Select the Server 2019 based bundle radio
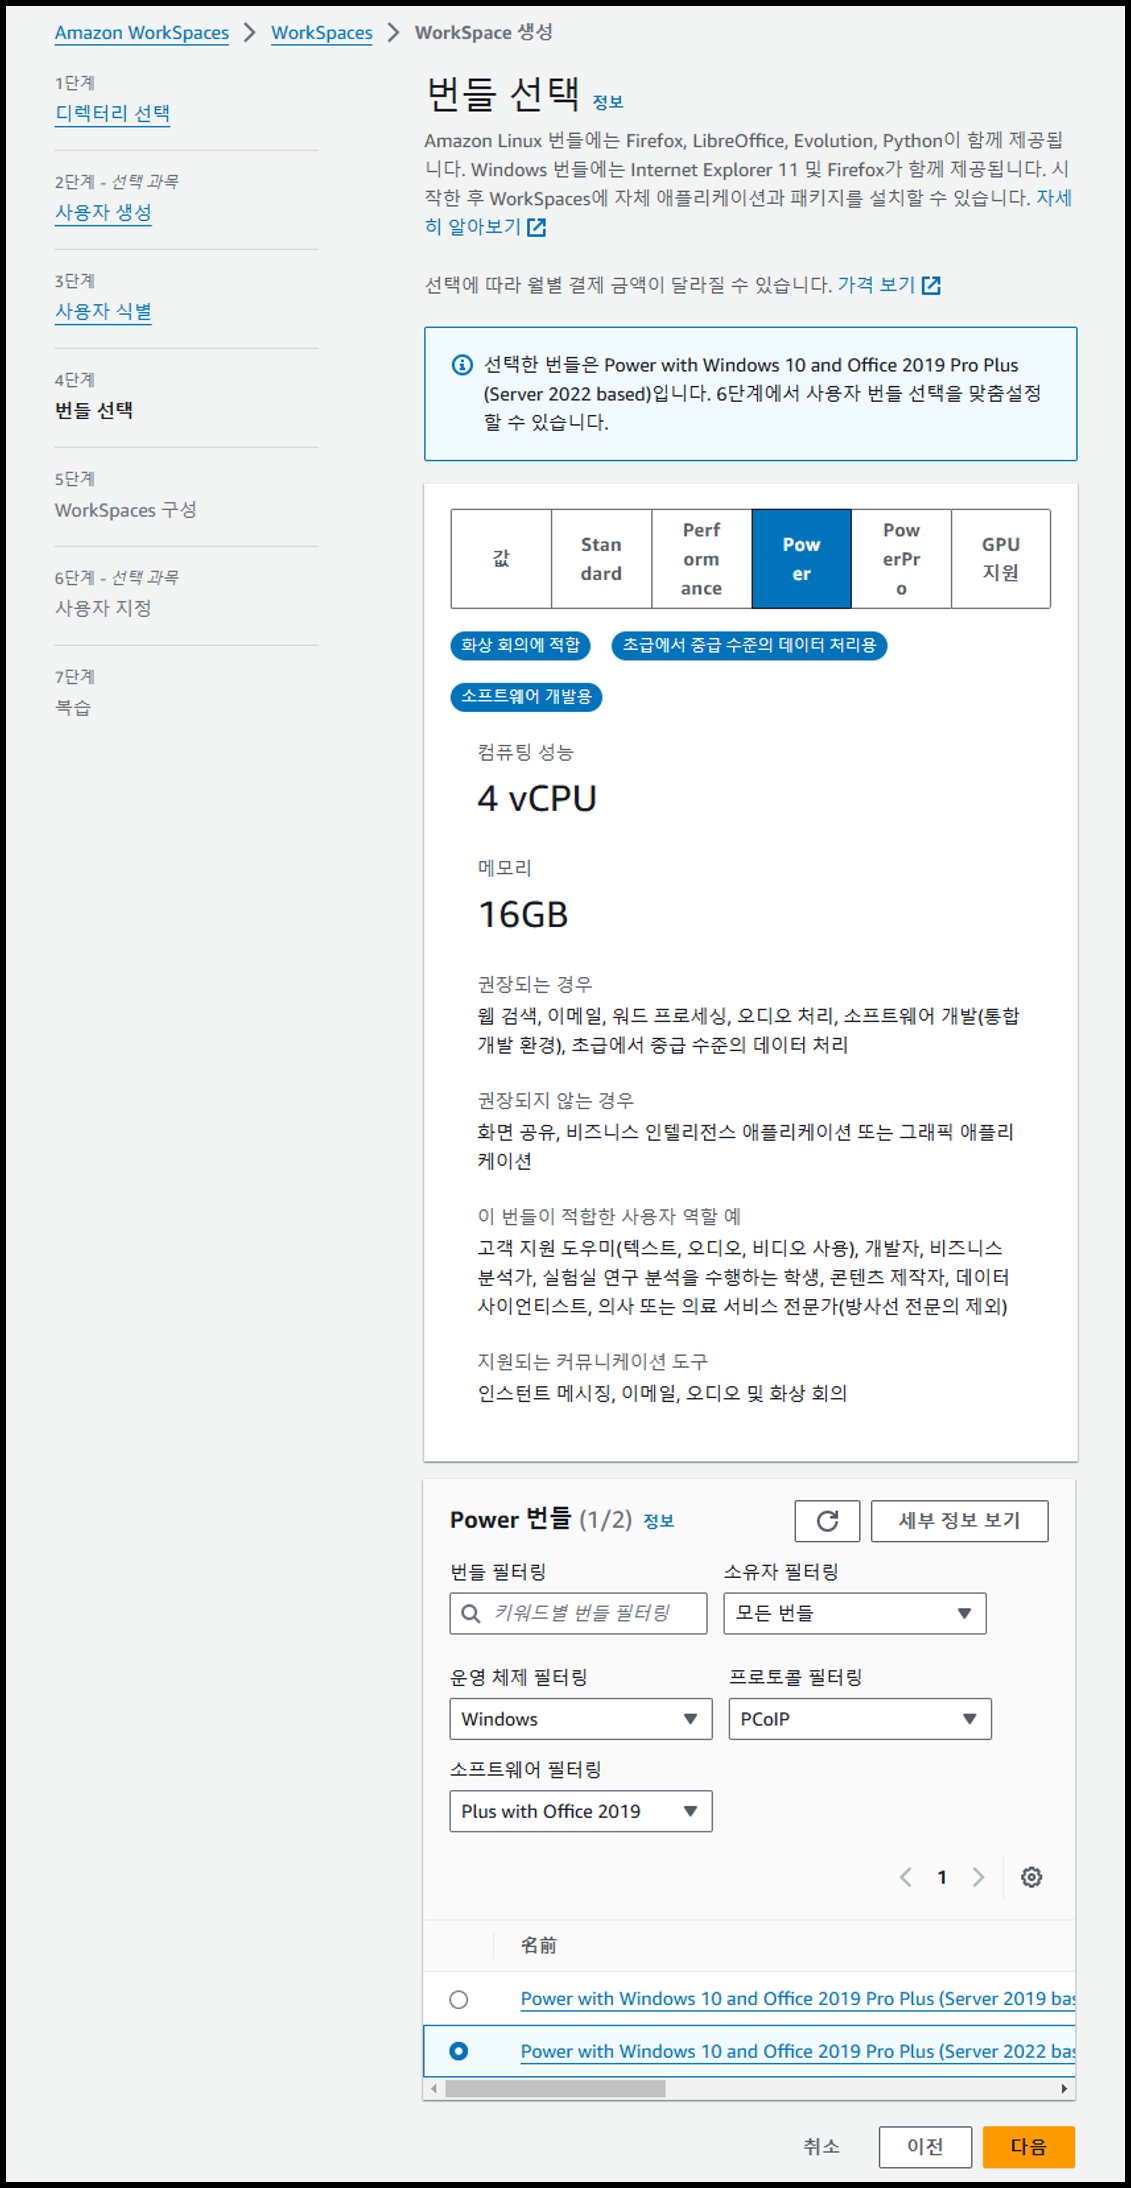Screen dimensions: 1131x2188 459,1999
